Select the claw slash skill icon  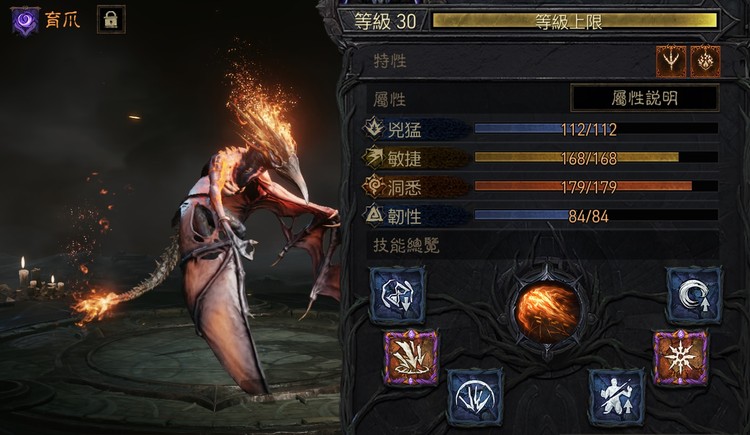[x=475, y=397]
